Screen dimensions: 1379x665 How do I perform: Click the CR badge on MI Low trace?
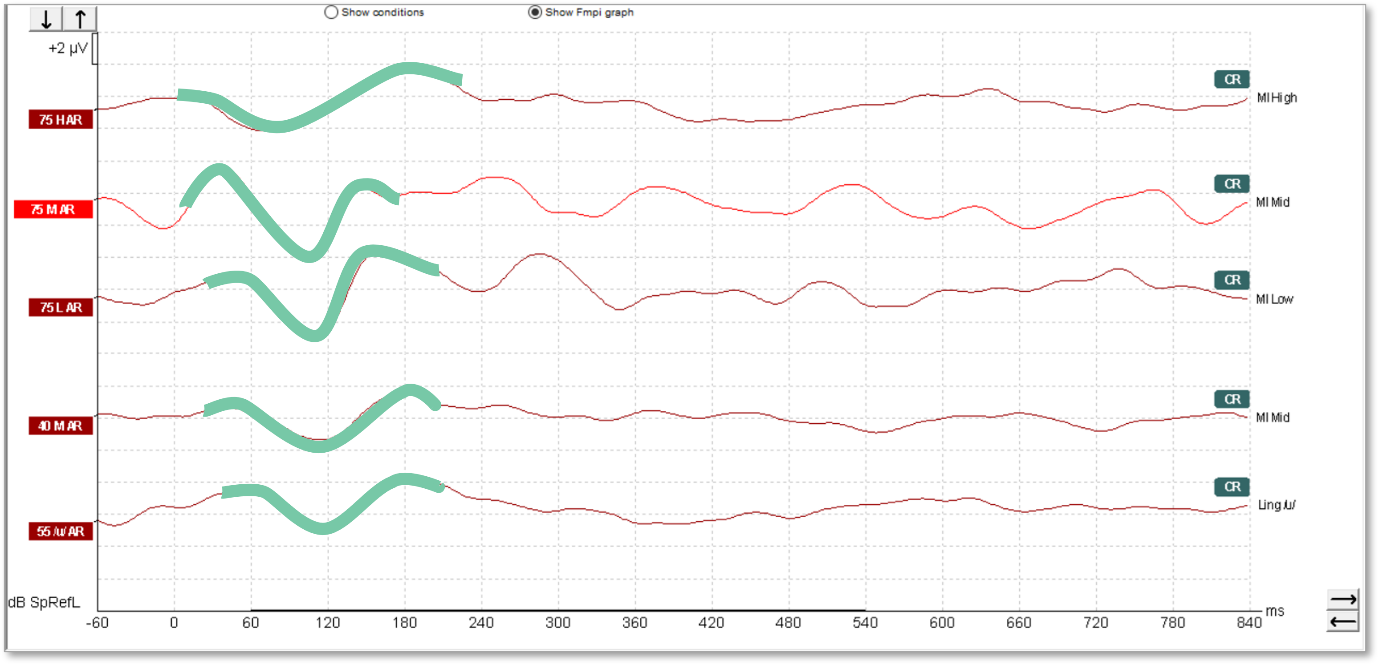[1232, 280]
